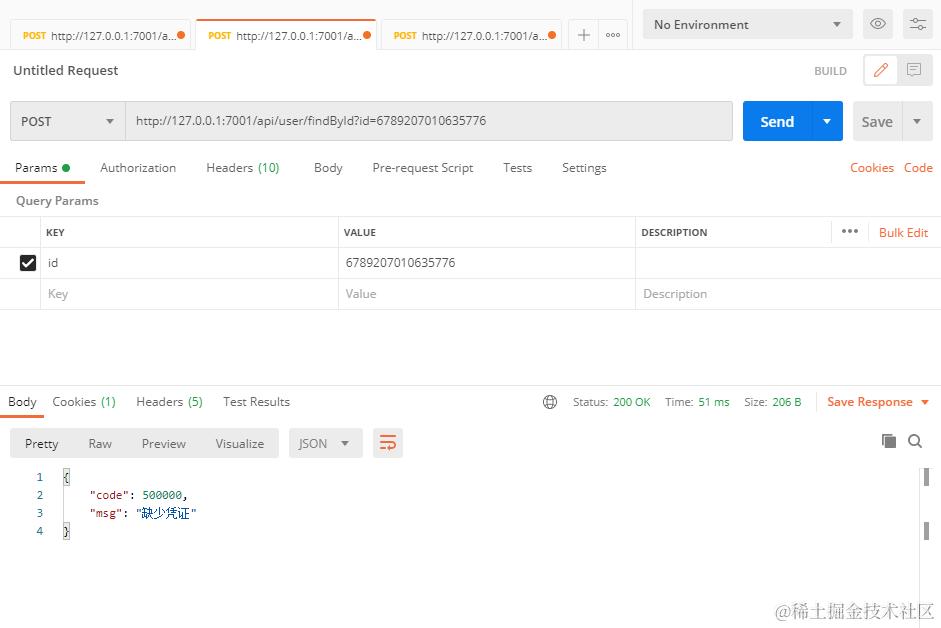Open a new request tab with plus icon
This screenshot has width=941, height=628.
[x=583, y=35]
